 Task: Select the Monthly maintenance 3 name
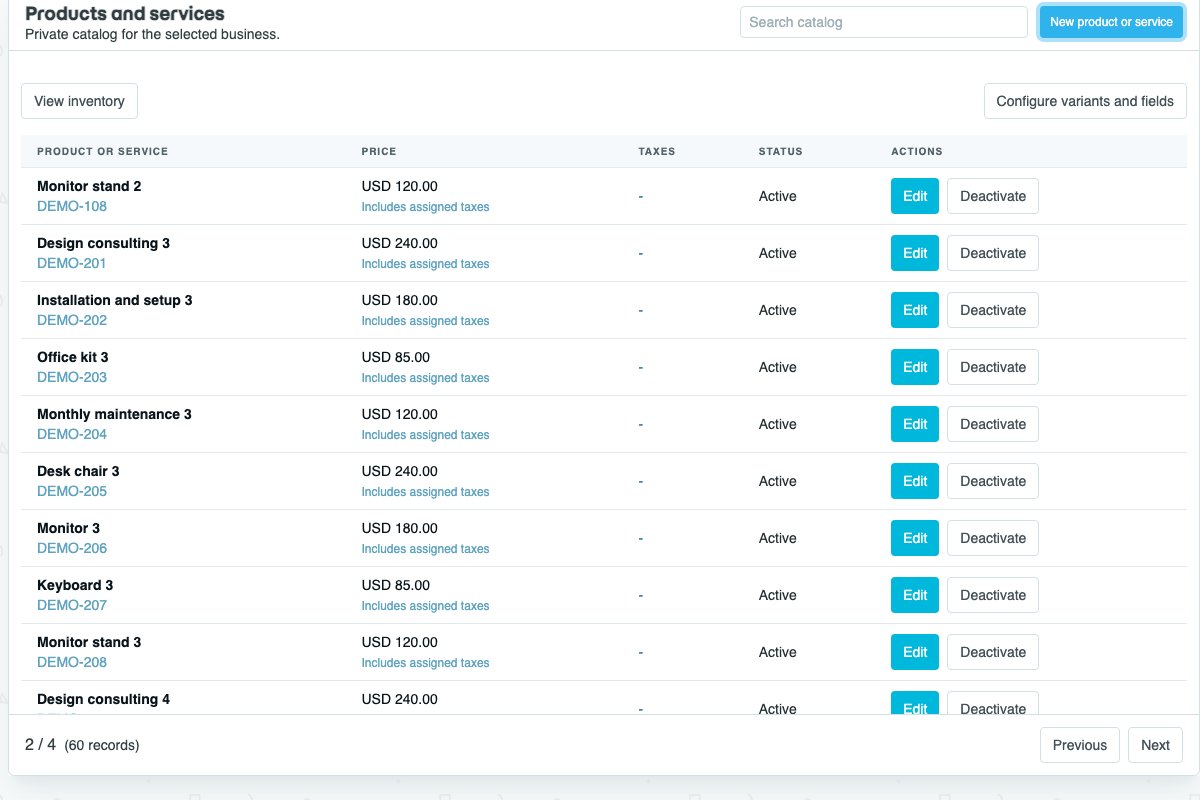click(x=114, y=414)
